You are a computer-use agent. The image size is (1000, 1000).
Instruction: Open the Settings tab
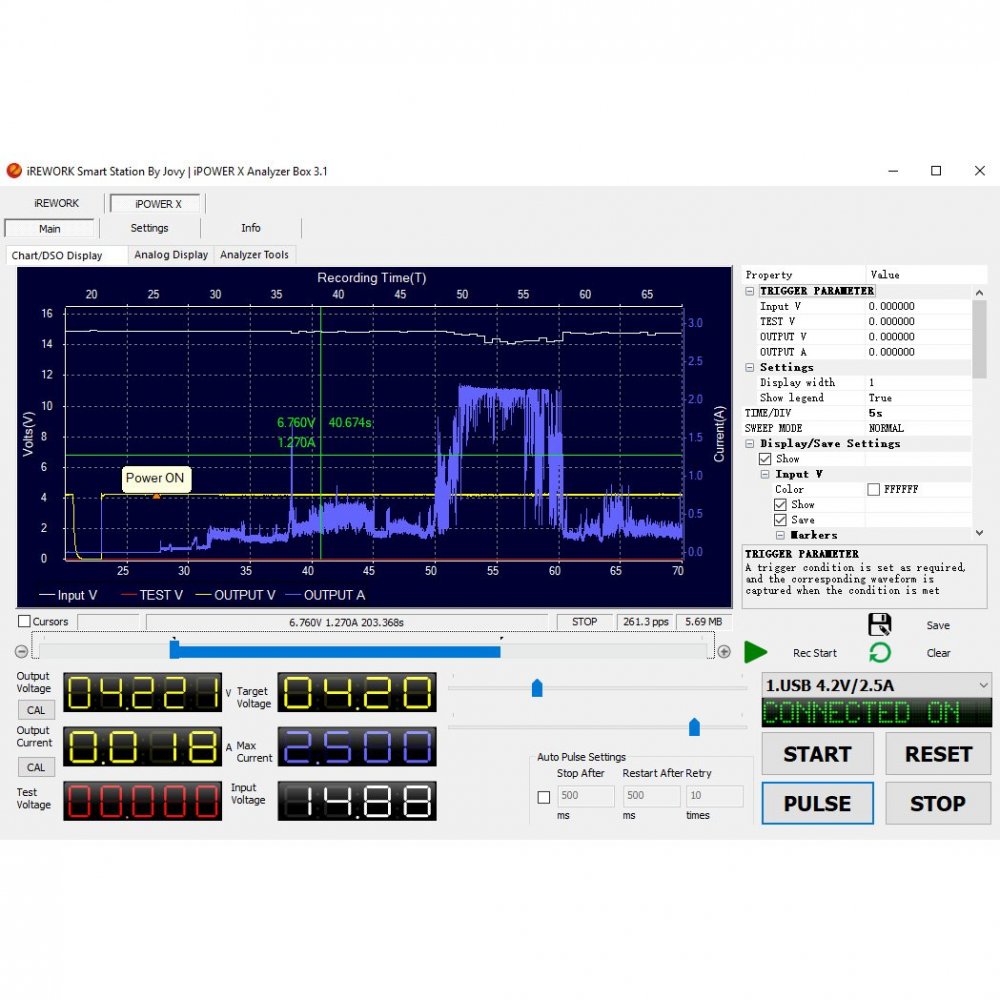click(x=149, y=228)
